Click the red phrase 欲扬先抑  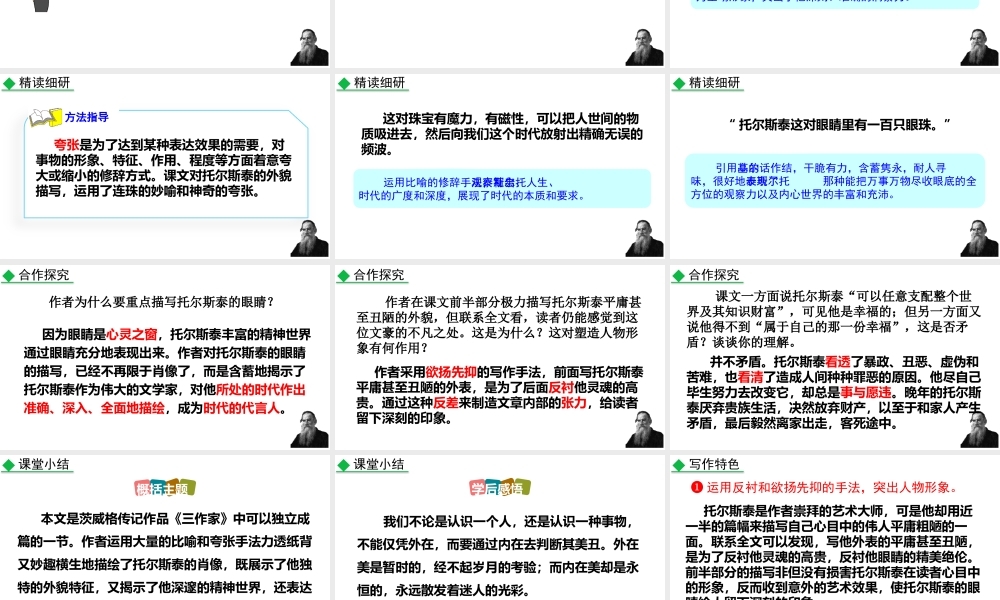[451, 372]
